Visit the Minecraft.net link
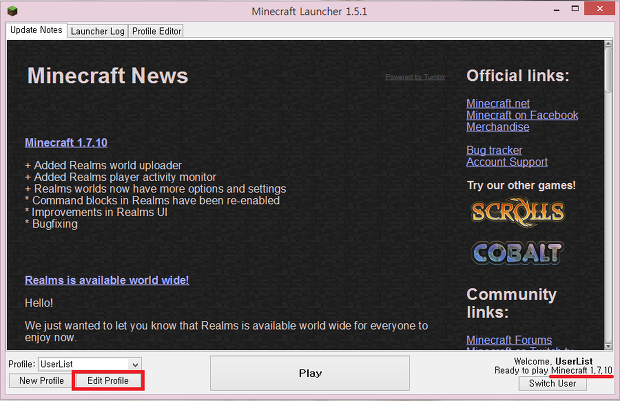The height and width of the screenshot is (401, 620). (498, 103)
